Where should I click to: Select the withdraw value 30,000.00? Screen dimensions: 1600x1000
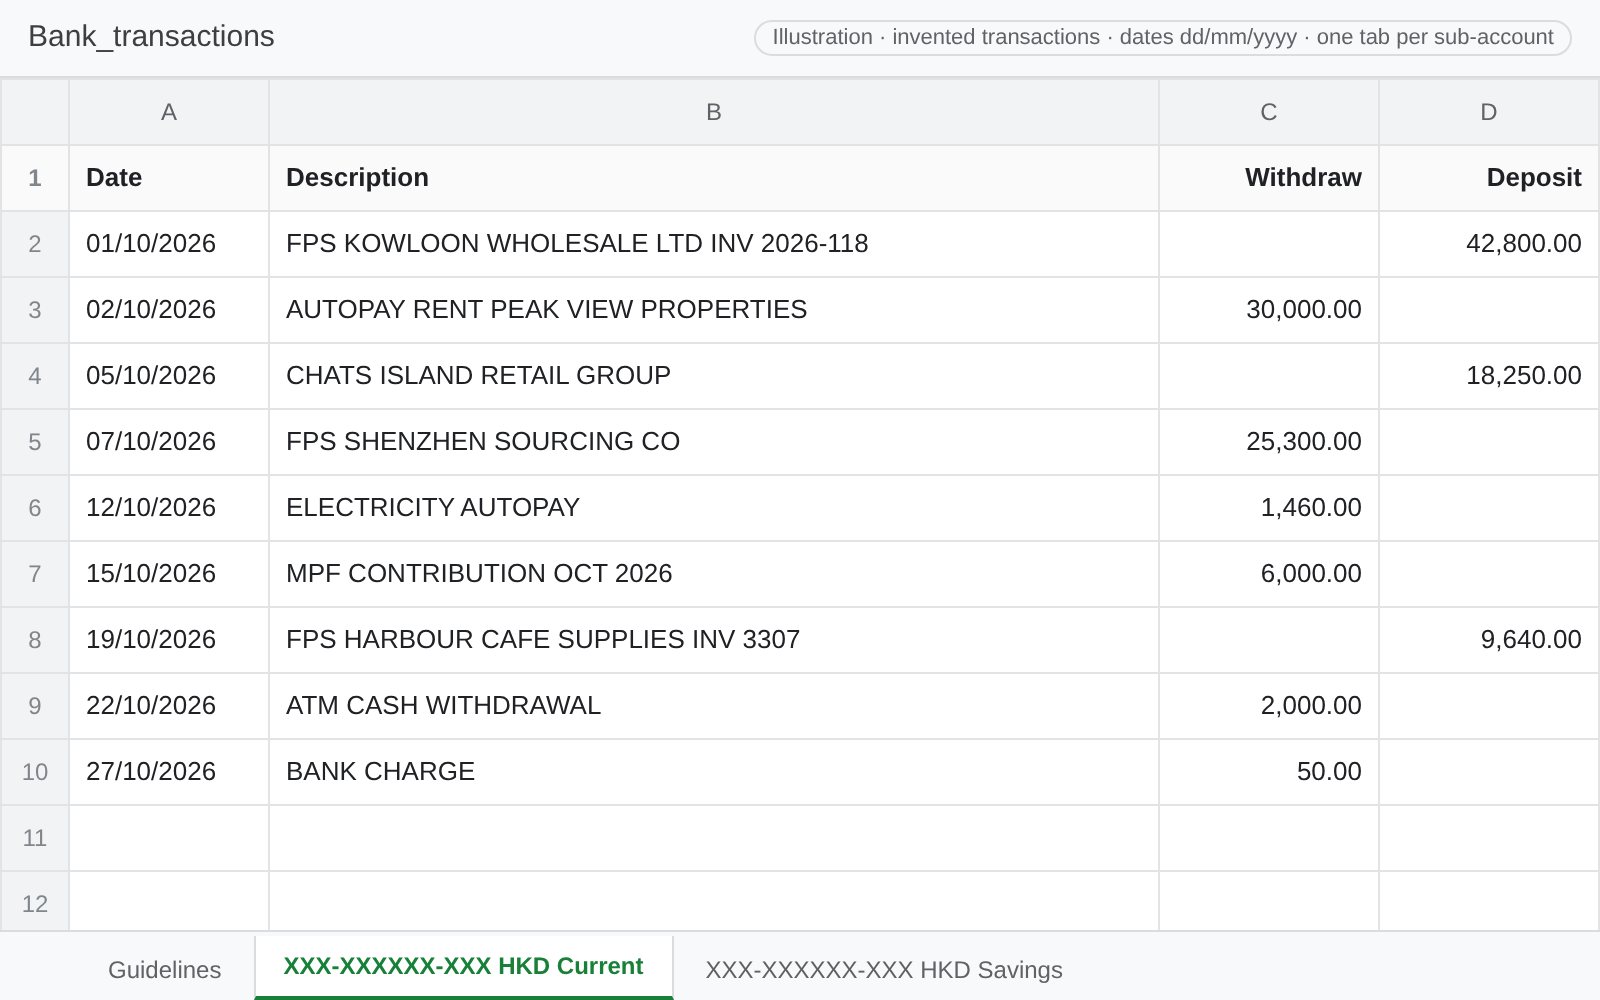[x=1269, y=310]
